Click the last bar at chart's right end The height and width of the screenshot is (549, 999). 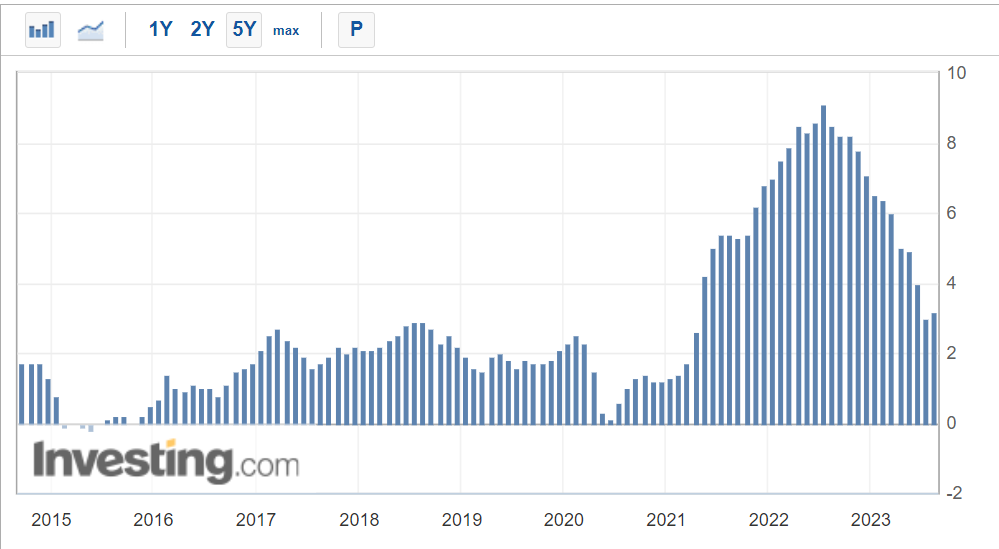click(934, 369)
